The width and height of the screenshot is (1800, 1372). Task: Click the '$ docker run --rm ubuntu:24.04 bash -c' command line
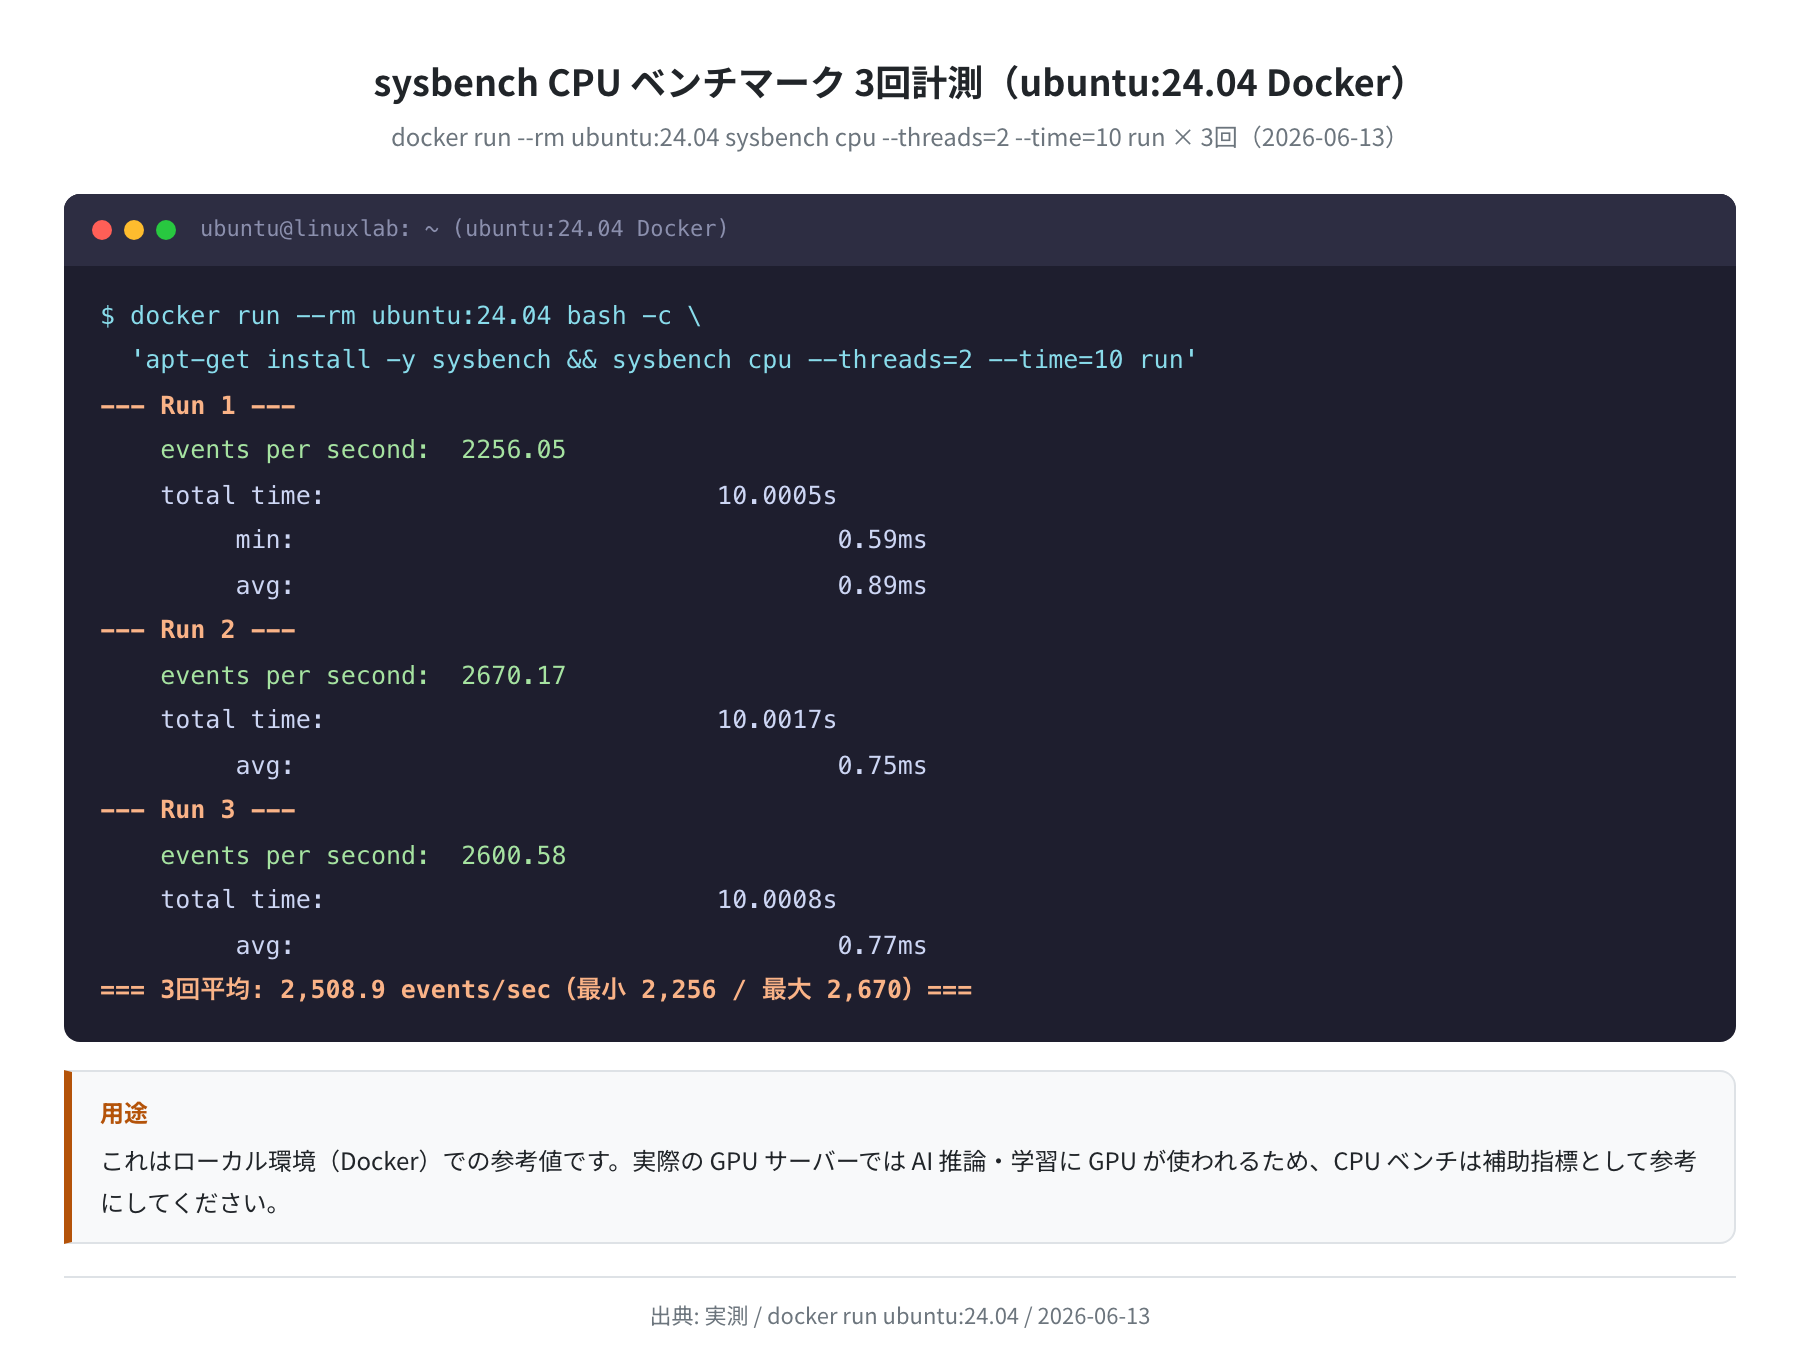pyautogui.click(x=401, y=315)
